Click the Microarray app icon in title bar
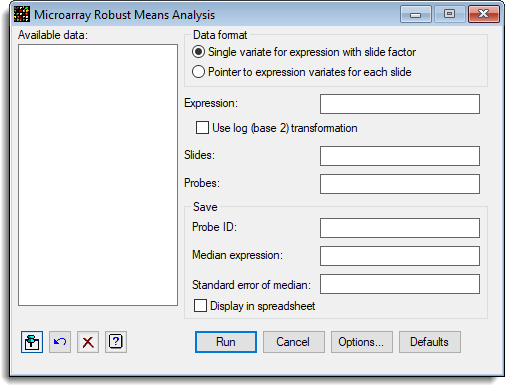This screenshot has height=386, width=505. (22, 15)
